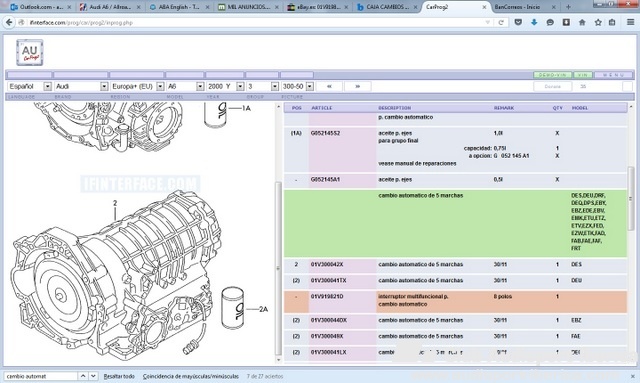Open the address bar history dropdown arrow
The width and height of the screenshot is (640, 383).
coord(487,22)
